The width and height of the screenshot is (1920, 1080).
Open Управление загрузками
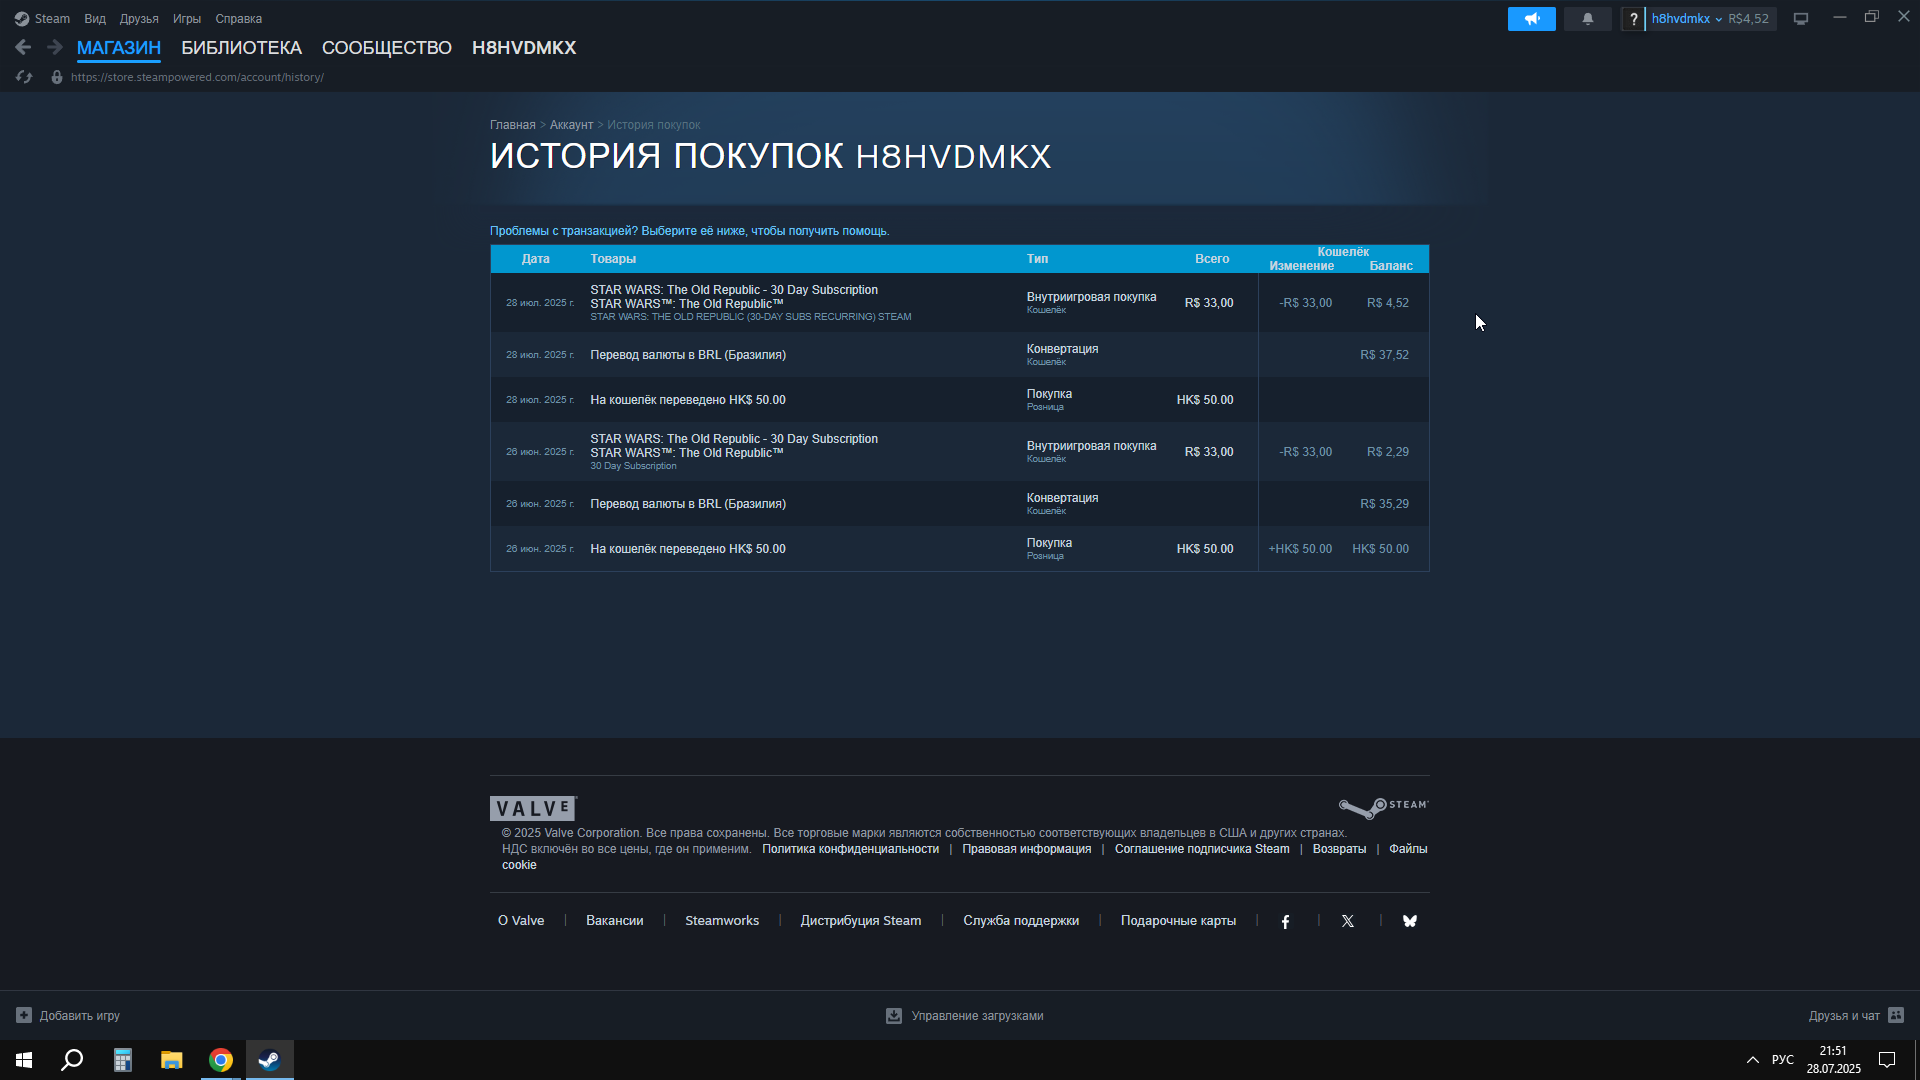point(965,1015)
